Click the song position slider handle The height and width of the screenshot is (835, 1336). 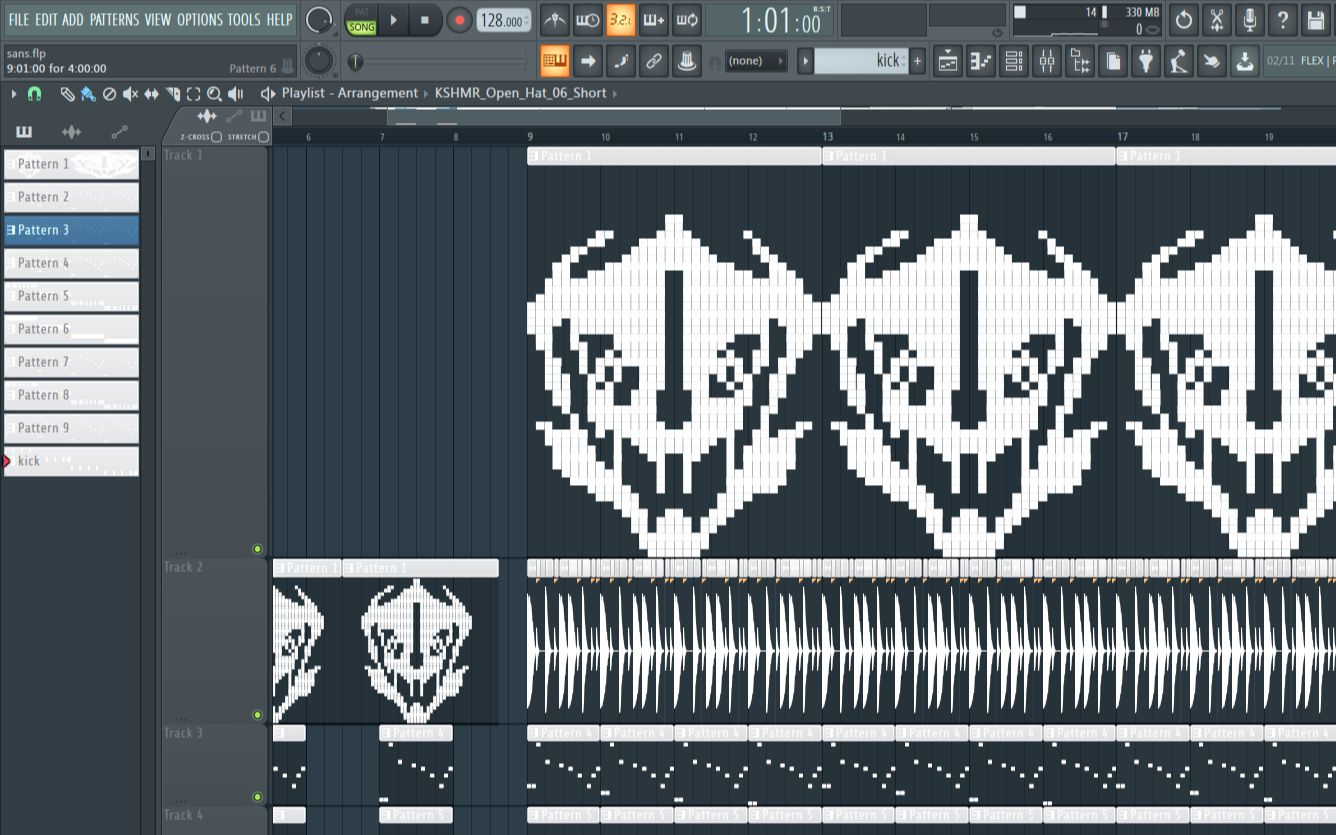355,62
